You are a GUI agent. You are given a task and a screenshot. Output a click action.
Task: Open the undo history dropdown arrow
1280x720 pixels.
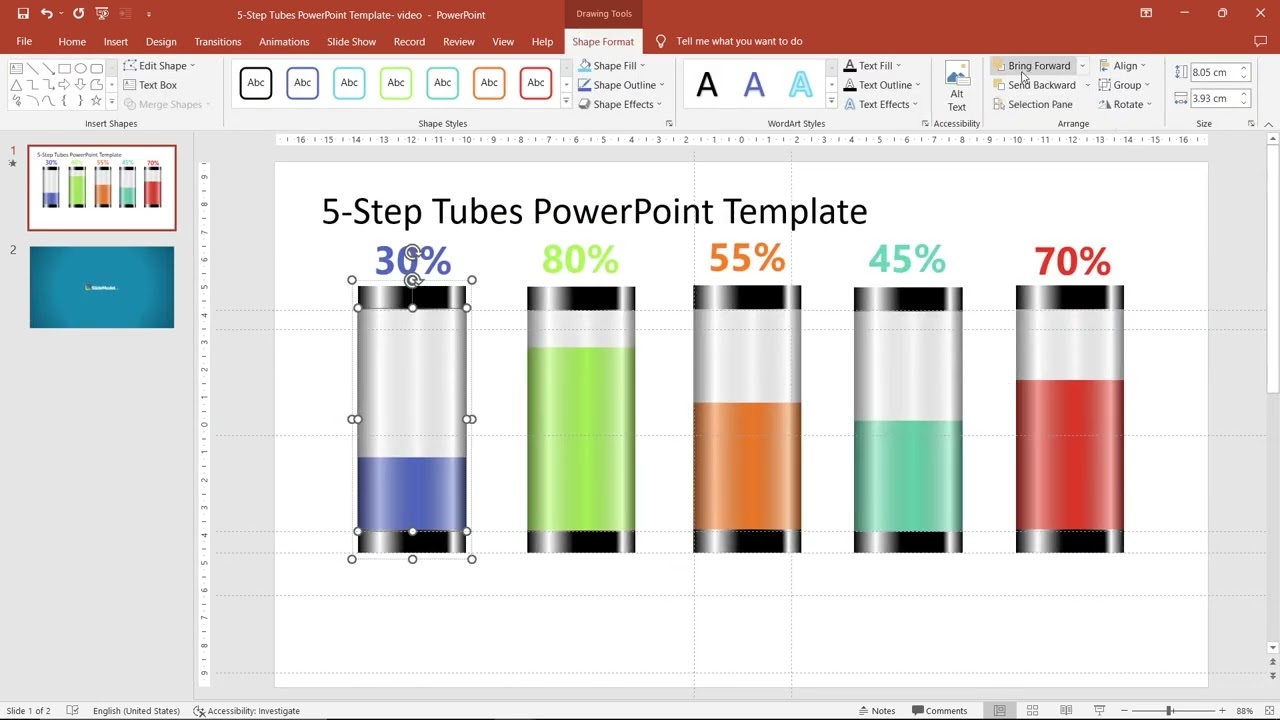(61, 15)
